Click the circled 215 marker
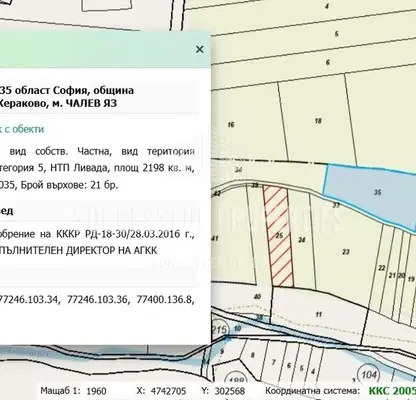This screenshot has height=400, width=416. (x=220, y=330)
